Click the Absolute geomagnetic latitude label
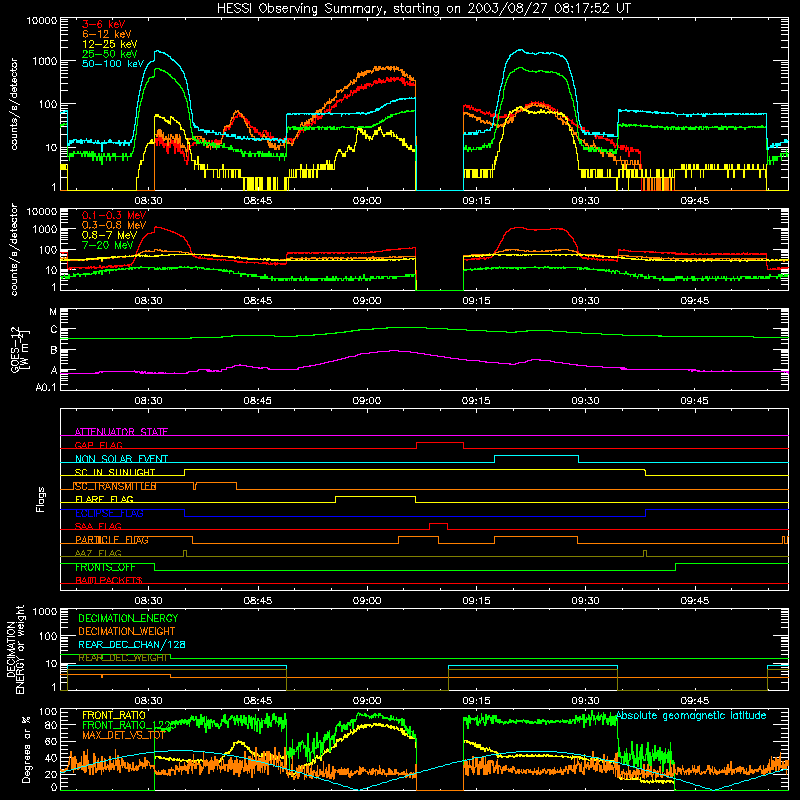This screenshot has height=800, width=800. click(691, 715)
